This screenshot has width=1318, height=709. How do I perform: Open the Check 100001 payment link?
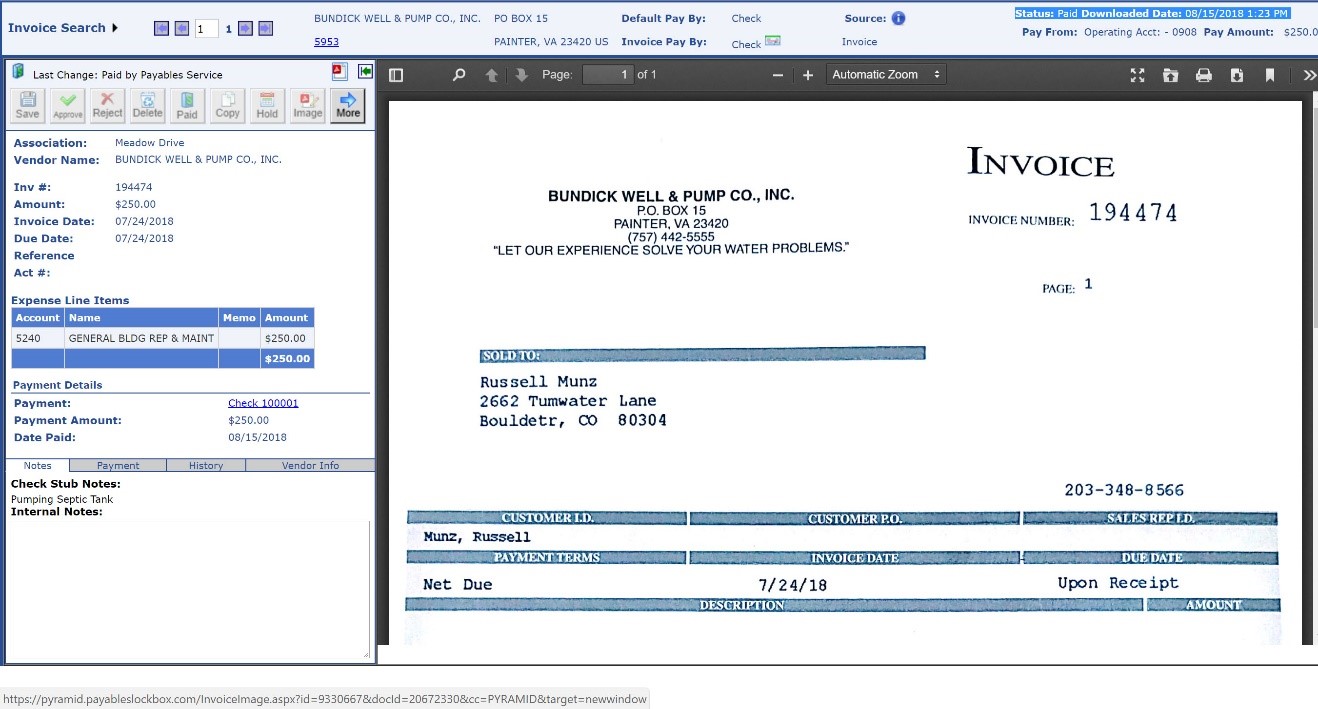tap(263, 403)
